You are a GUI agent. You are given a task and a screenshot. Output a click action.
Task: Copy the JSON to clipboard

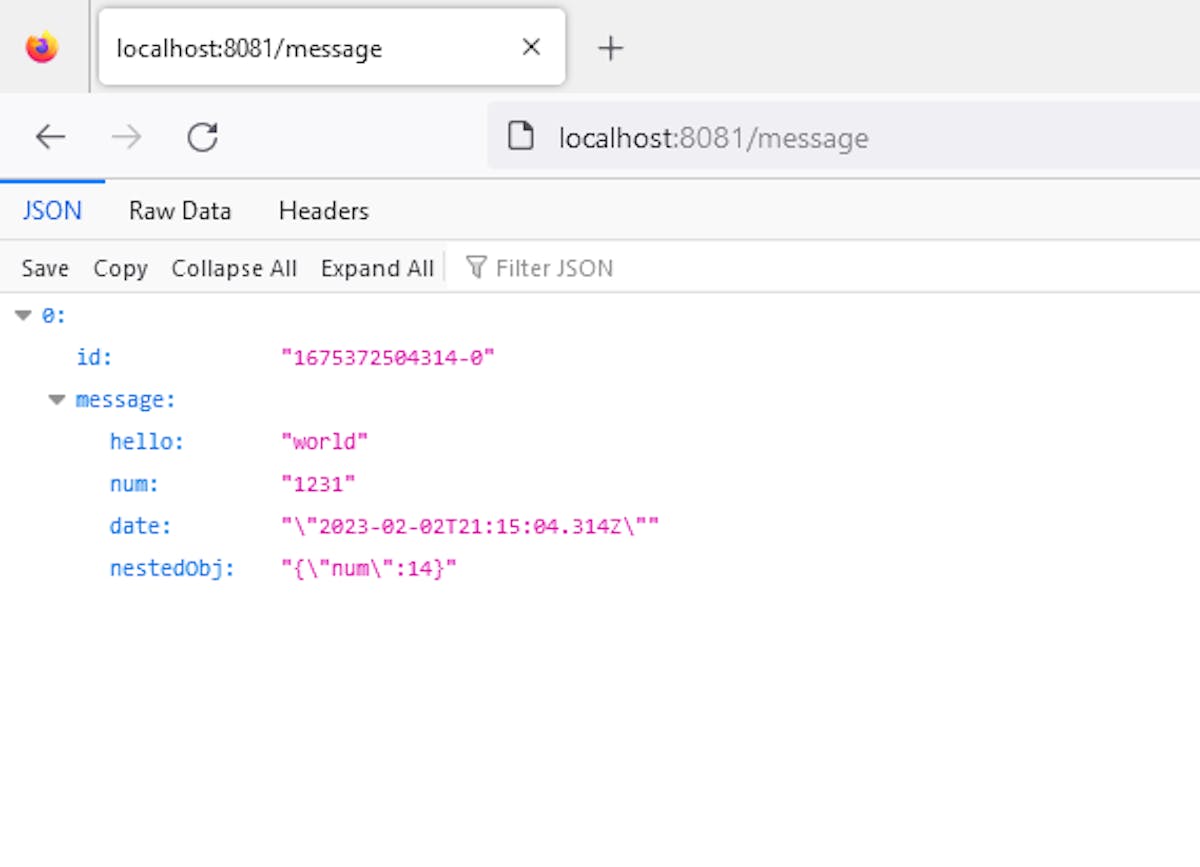(120, 268)
